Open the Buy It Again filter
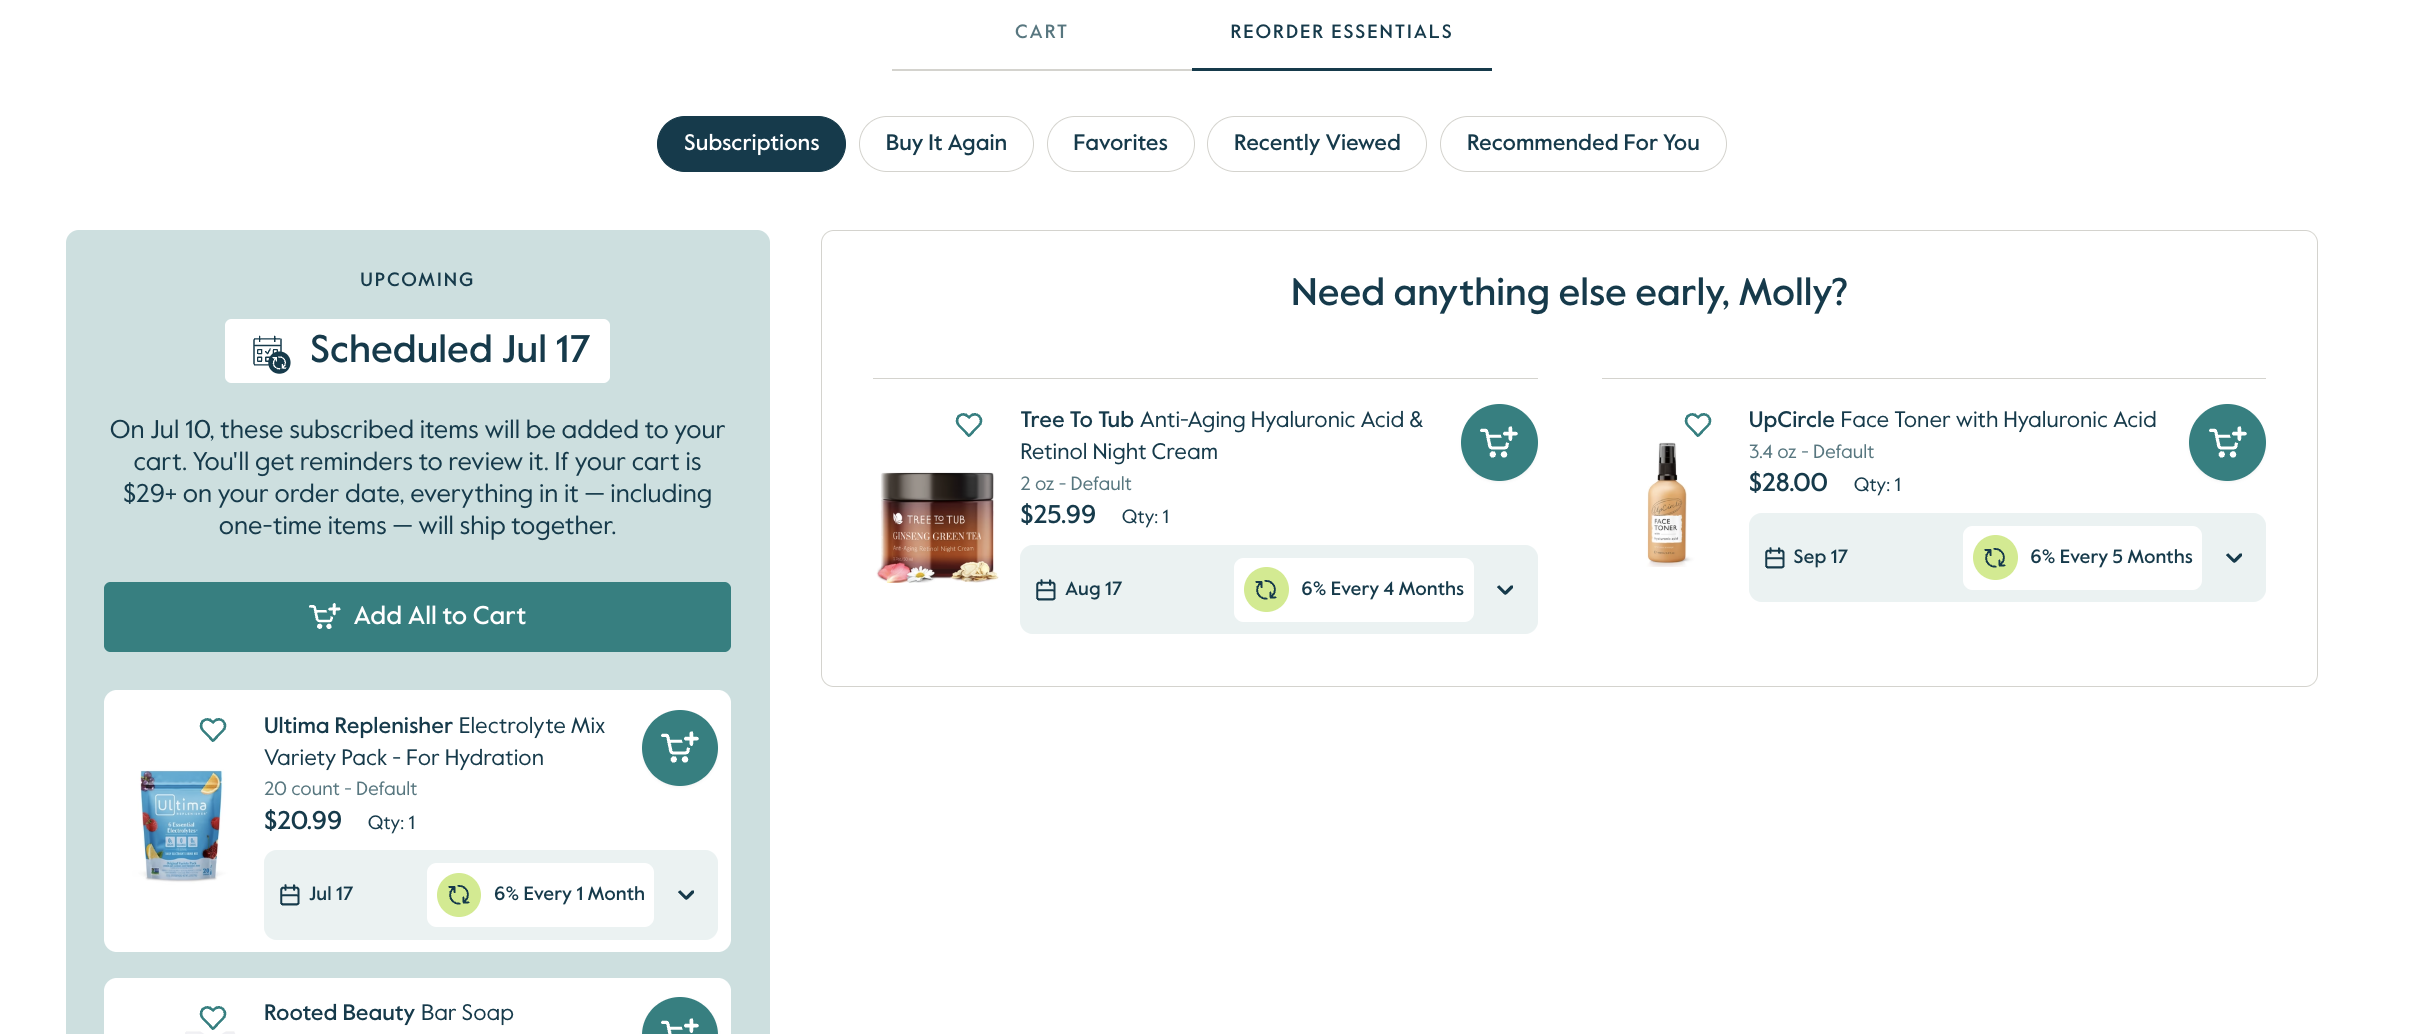The height and width of the screenshot is (1034, 2418). click(x=946, y=144)
